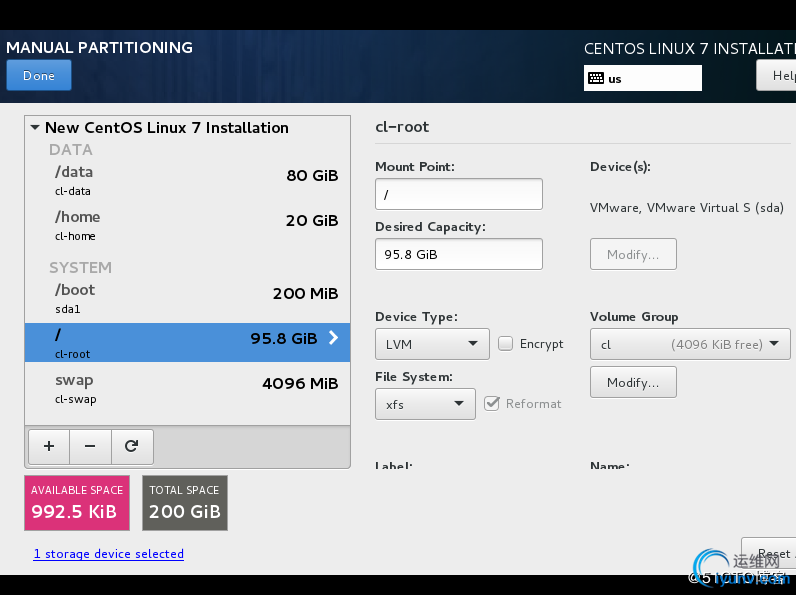
Task: Open the File System xfs dropdown
Action: pyautogui.click(x=425, y=404)
